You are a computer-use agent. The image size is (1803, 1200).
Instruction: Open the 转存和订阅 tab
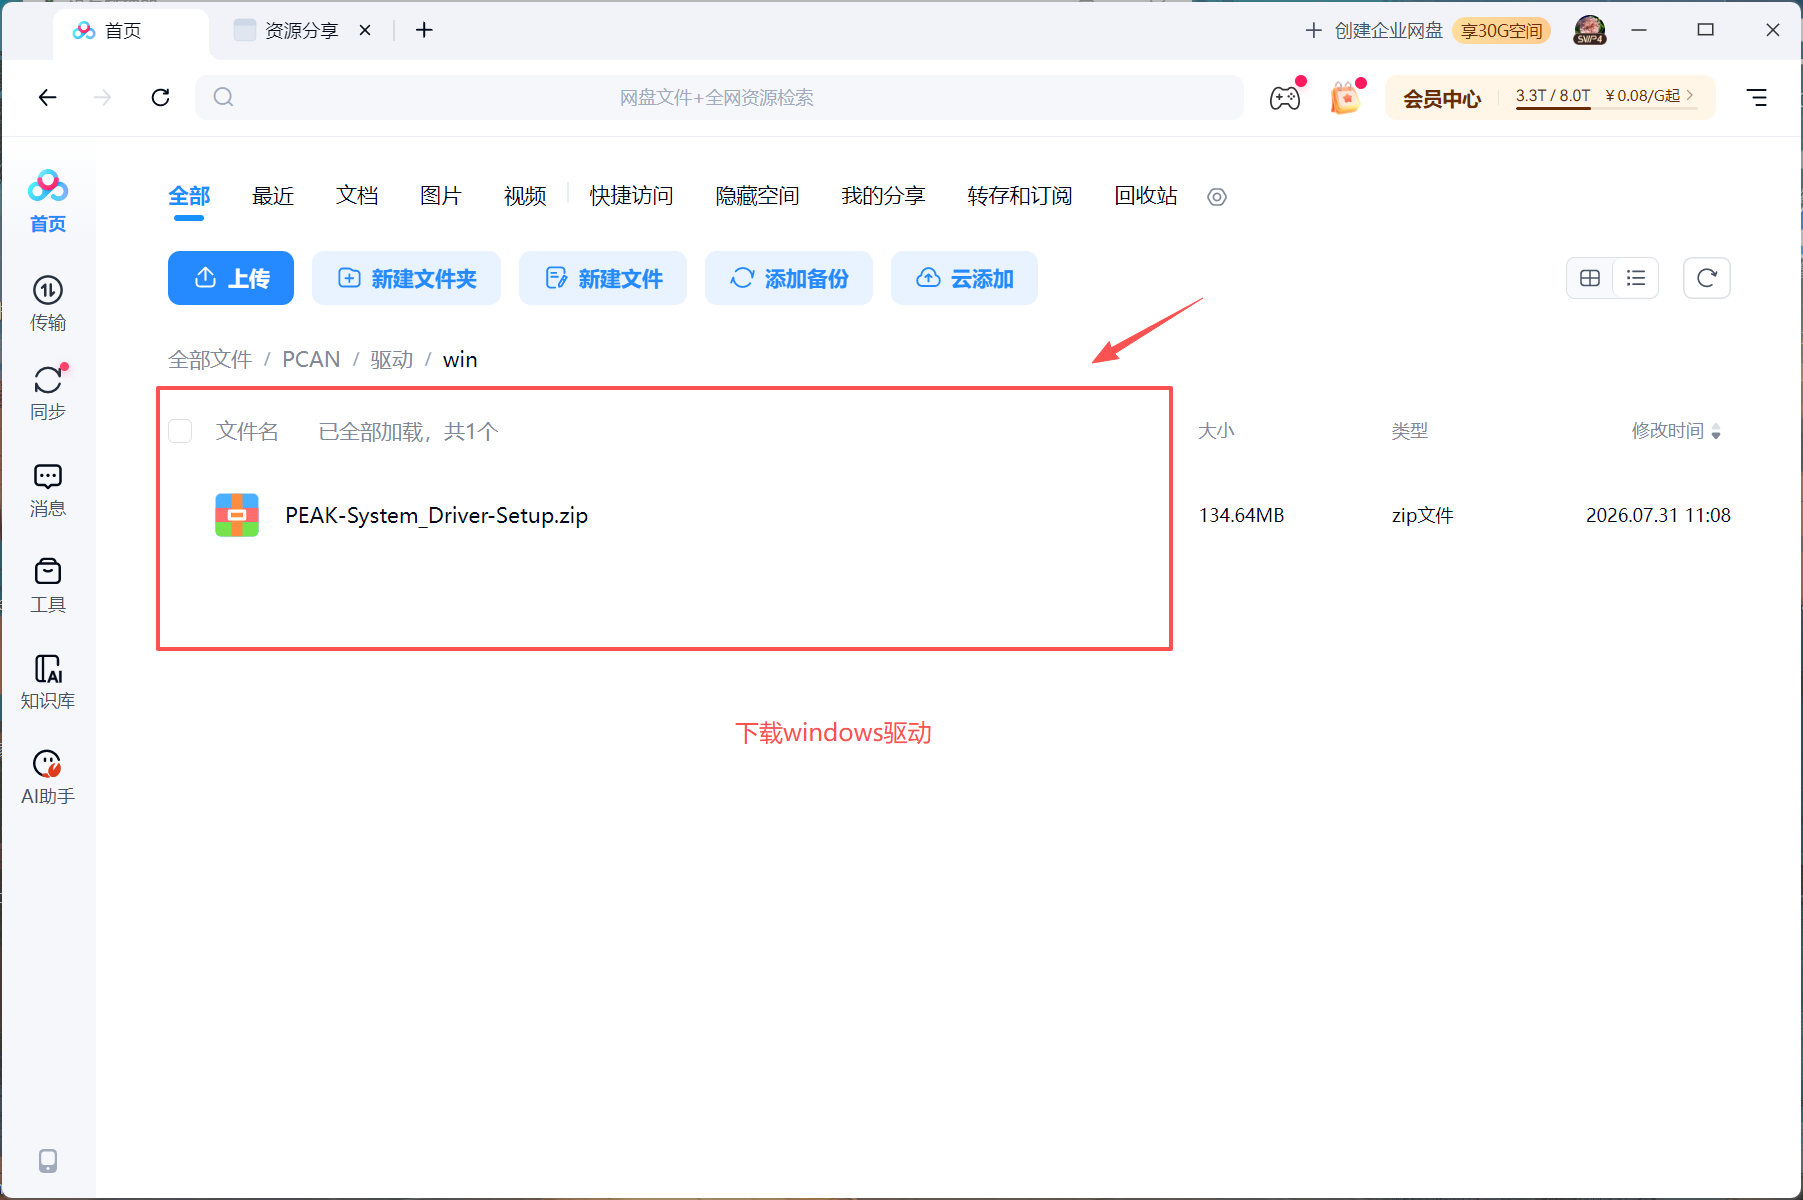[x=1019, y=196]
